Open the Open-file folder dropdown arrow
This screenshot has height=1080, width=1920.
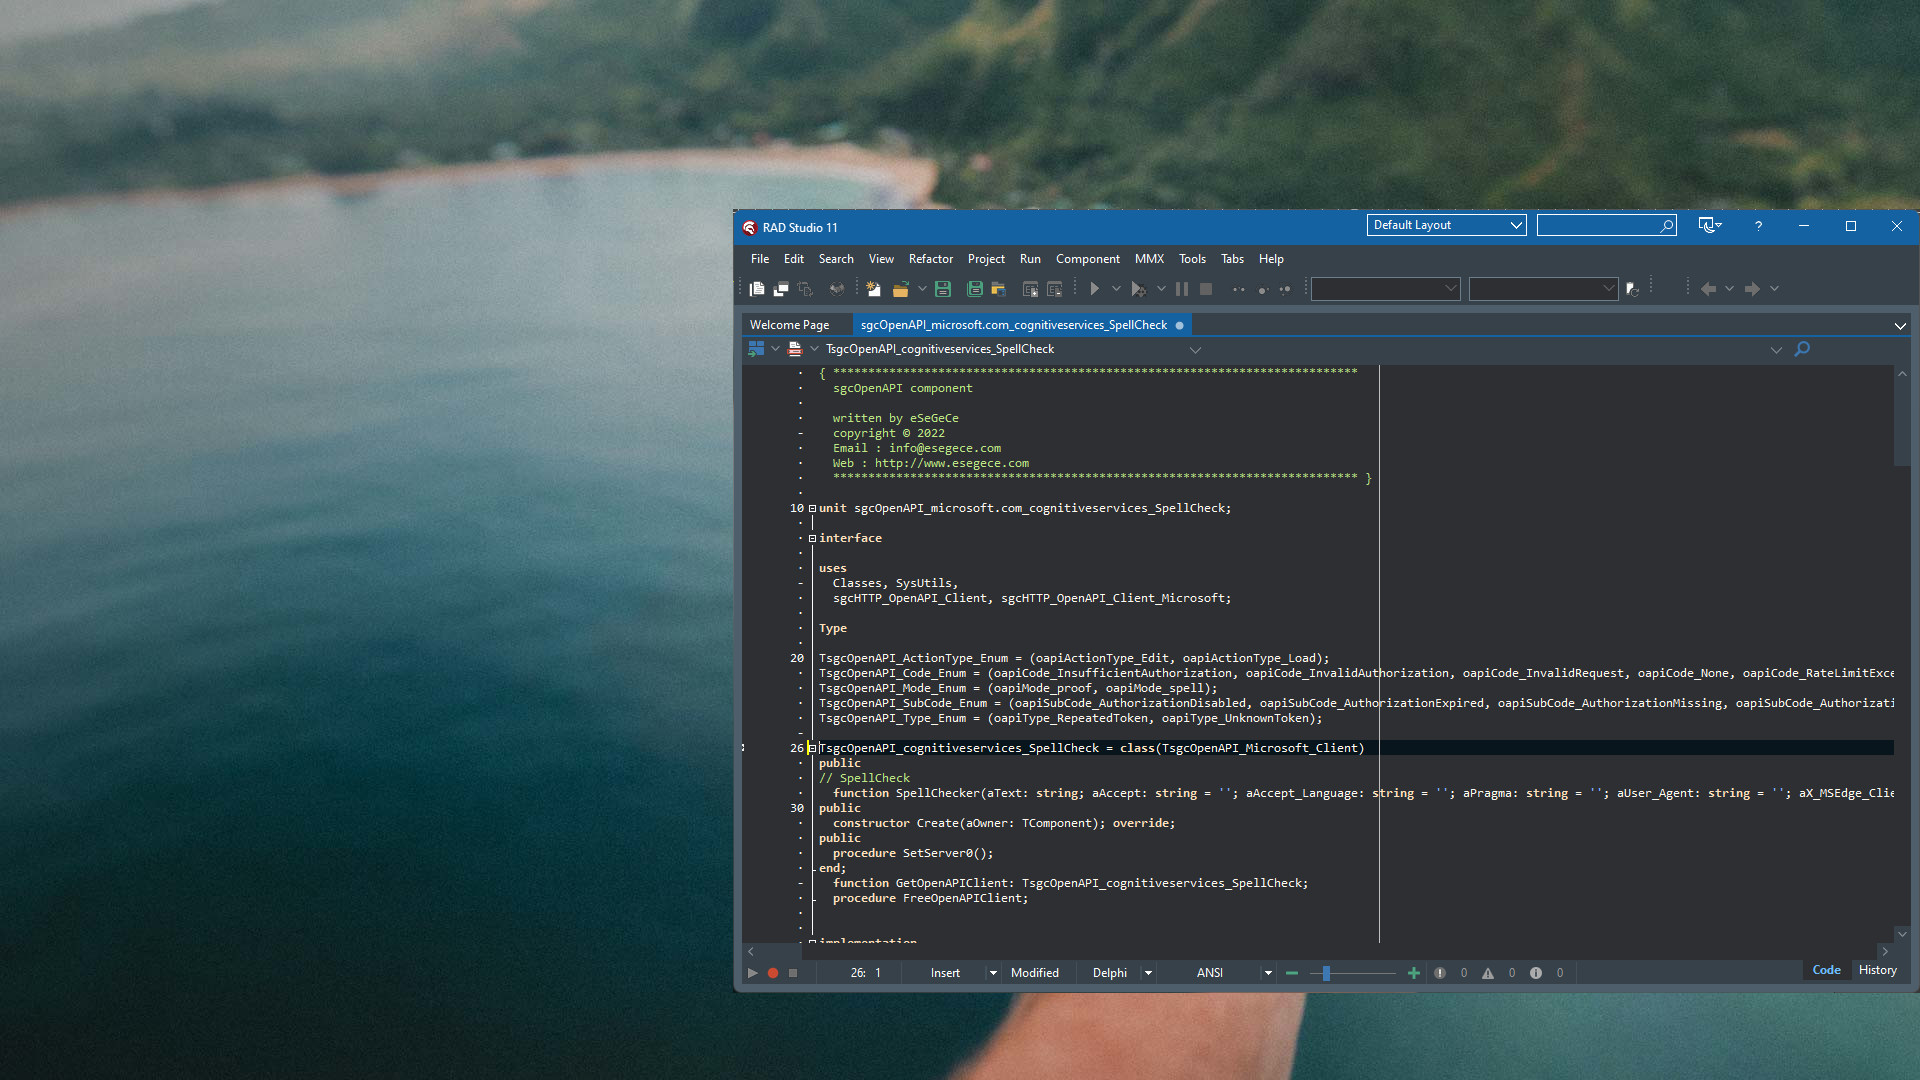[922, 289]
